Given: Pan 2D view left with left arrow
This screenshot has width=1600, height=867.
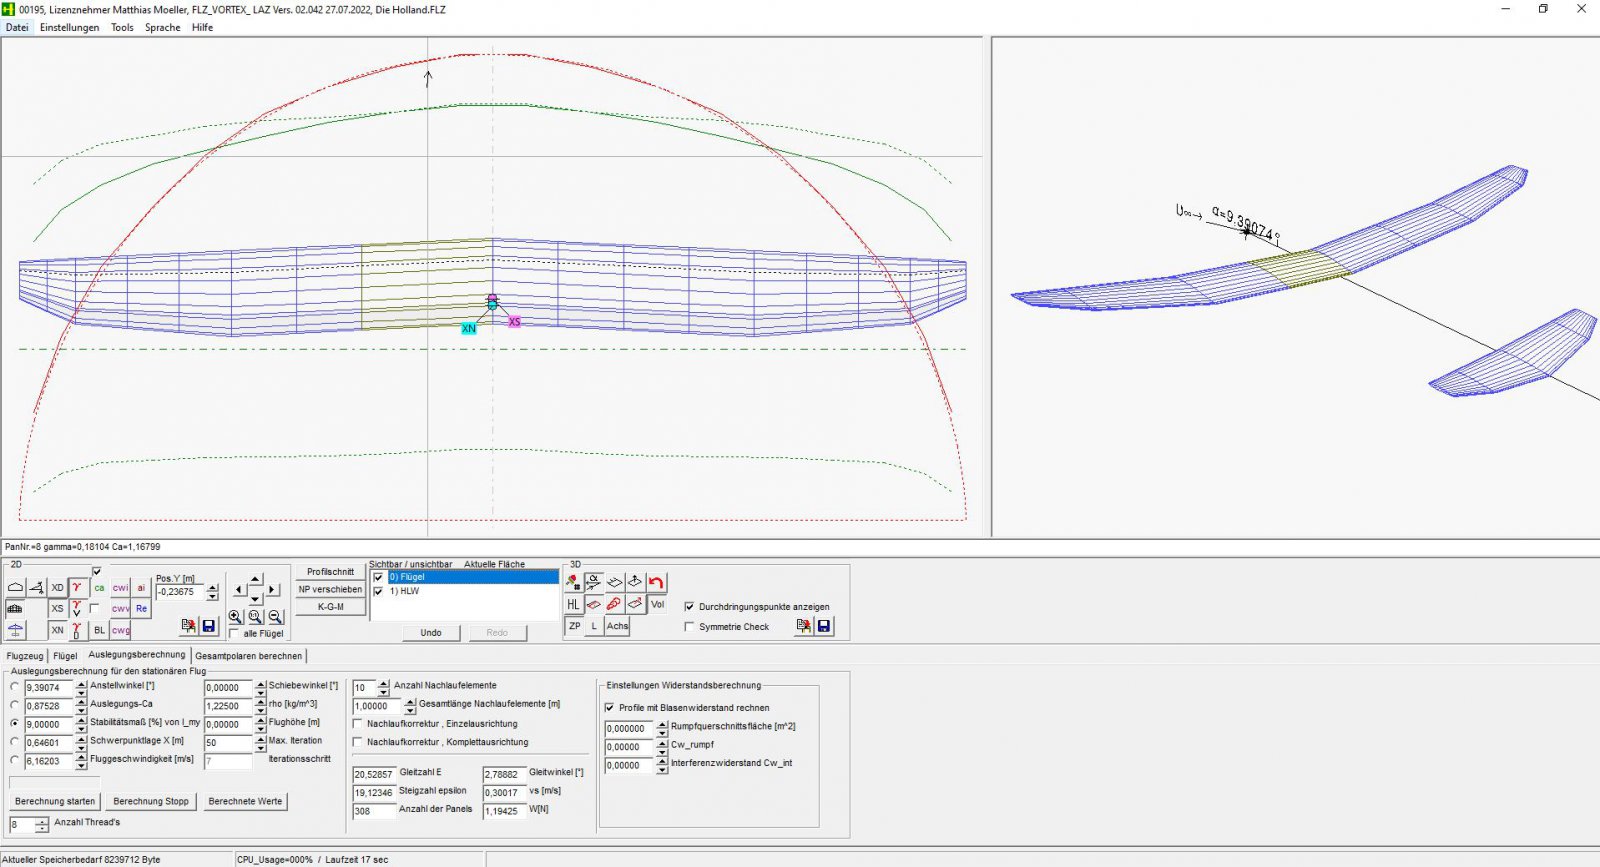Looking at the screenshot, I should pyautogui.click(x=239, y=590).
